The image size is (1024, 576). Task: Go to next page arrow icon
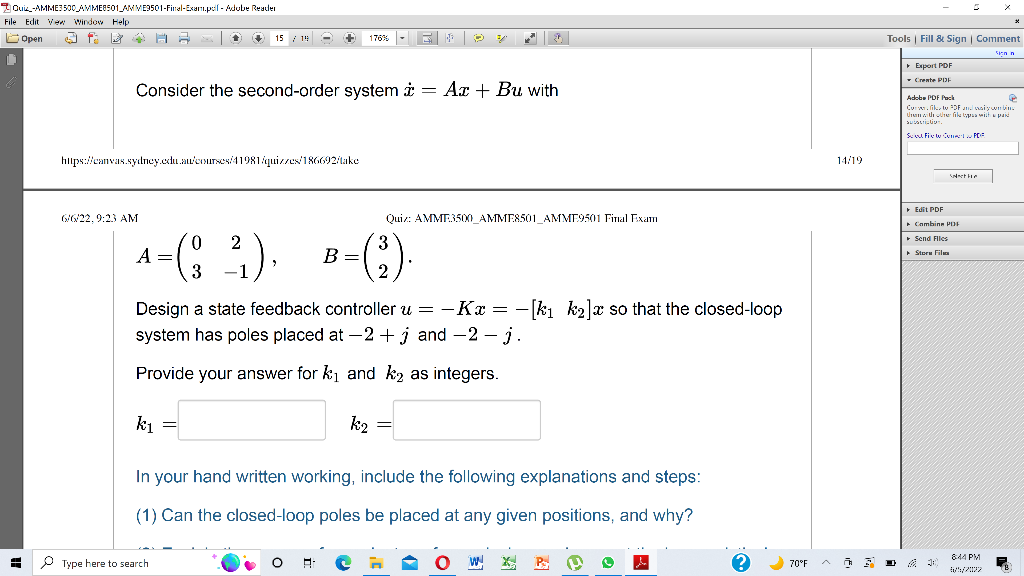(258, 39)
